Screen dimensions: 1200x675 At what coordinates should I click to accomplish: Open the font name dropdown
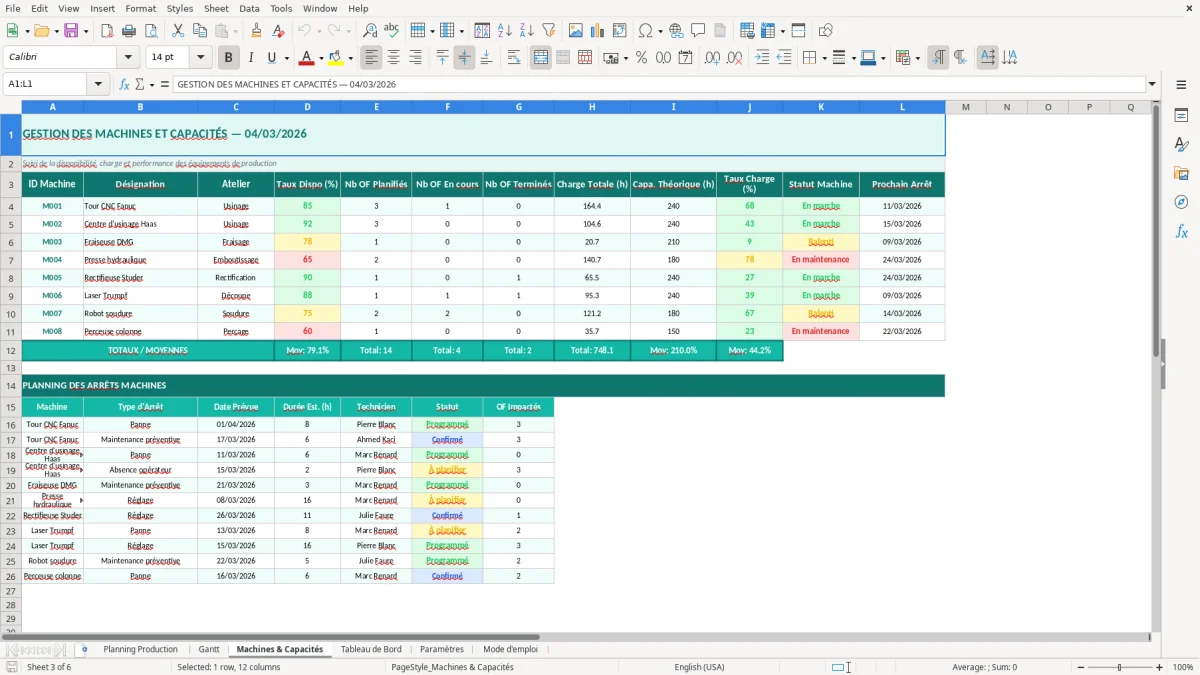coord(128,58)
